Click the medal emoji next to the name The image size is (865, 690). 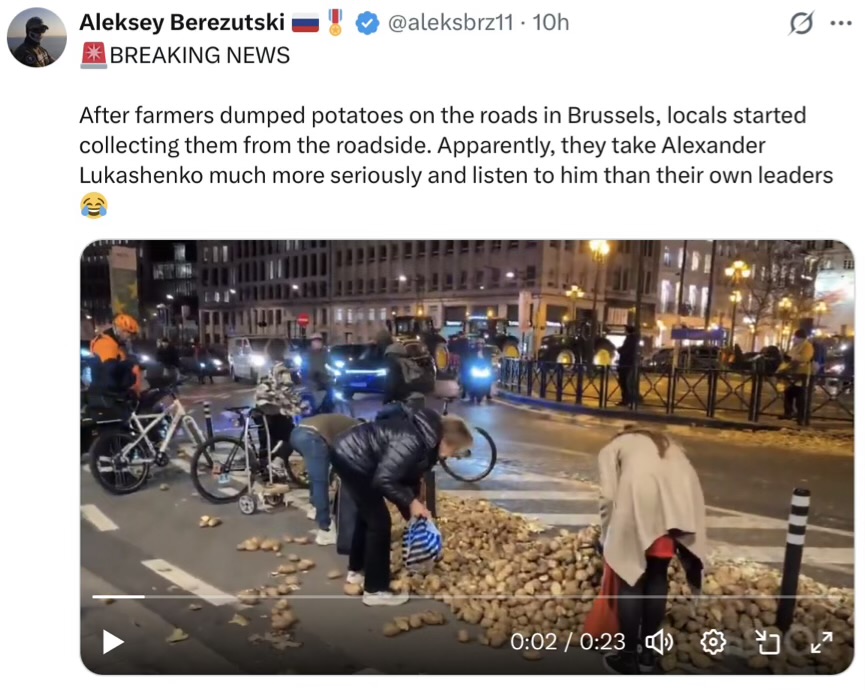pos(335,23)
